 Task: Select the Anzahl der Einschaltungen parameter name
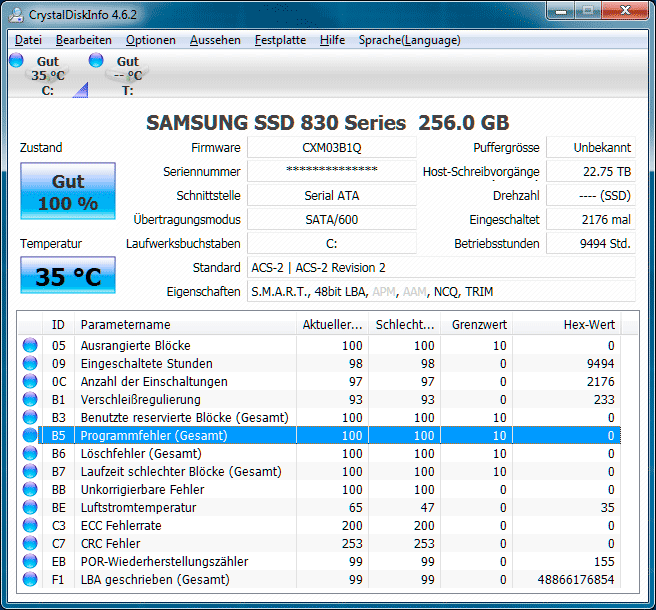point(154,382)
